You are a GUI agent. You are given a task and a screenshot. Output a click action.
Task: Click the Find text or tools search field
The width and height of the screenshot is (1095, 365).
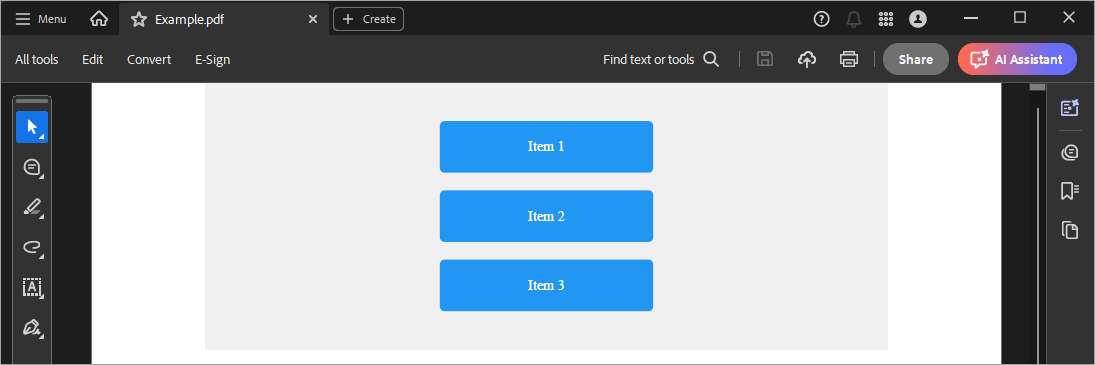tap(661, 59)
